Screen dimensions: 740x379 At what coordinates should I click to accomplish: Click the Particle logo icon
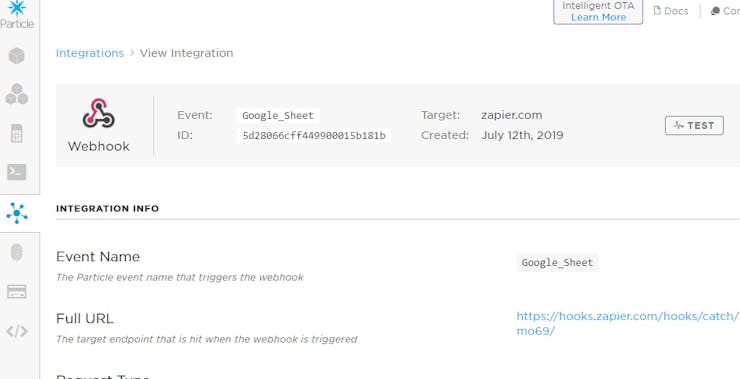click(17, 8)
